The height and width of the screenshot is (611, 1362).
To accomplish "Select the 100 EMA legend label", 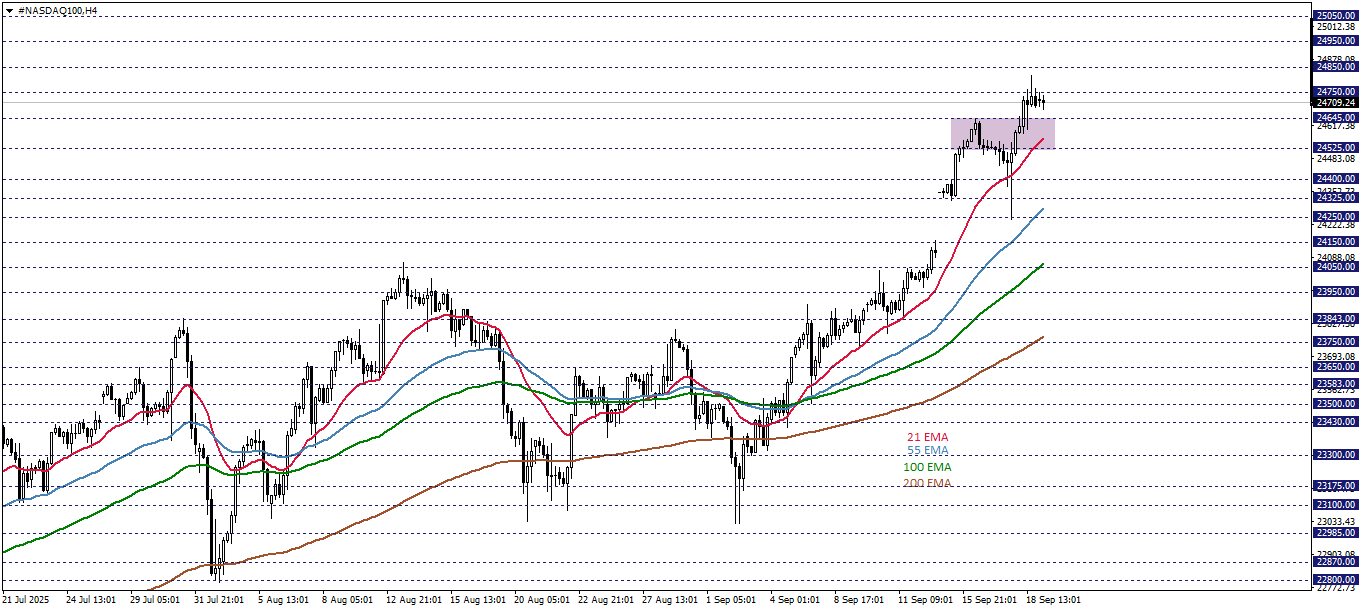I will [x=927, y=467].
